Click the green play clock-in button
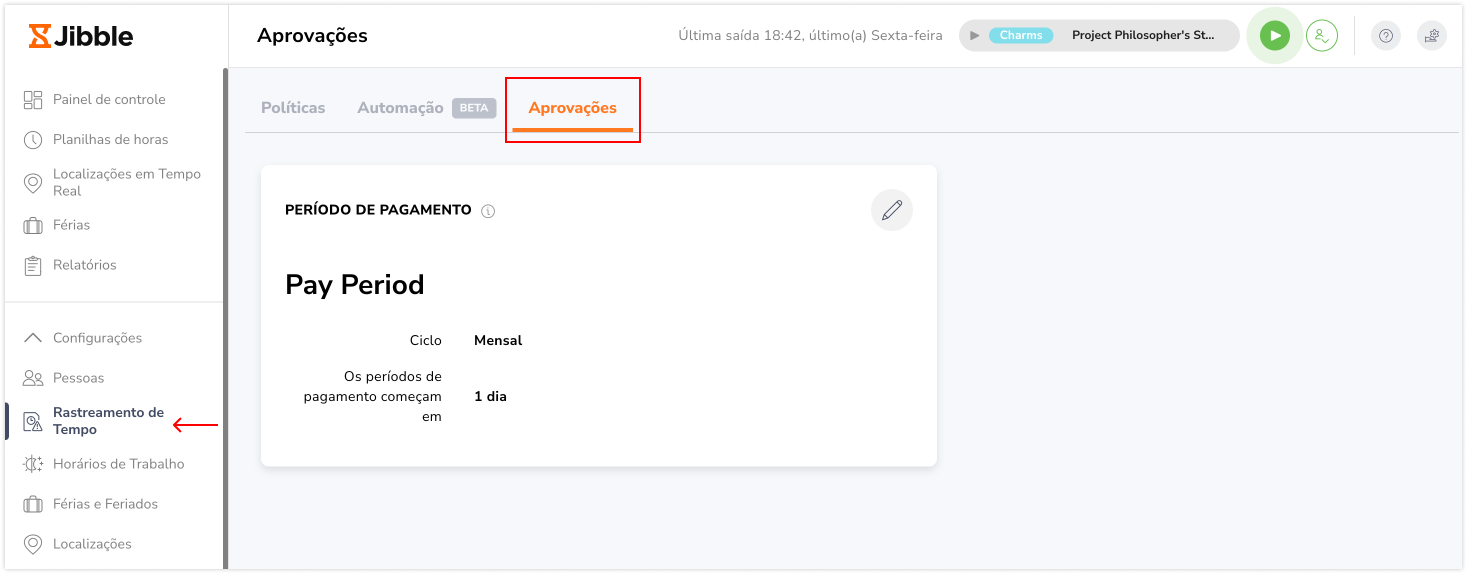The width and height of the screenshot is (1467, 574). (1274, 36)
